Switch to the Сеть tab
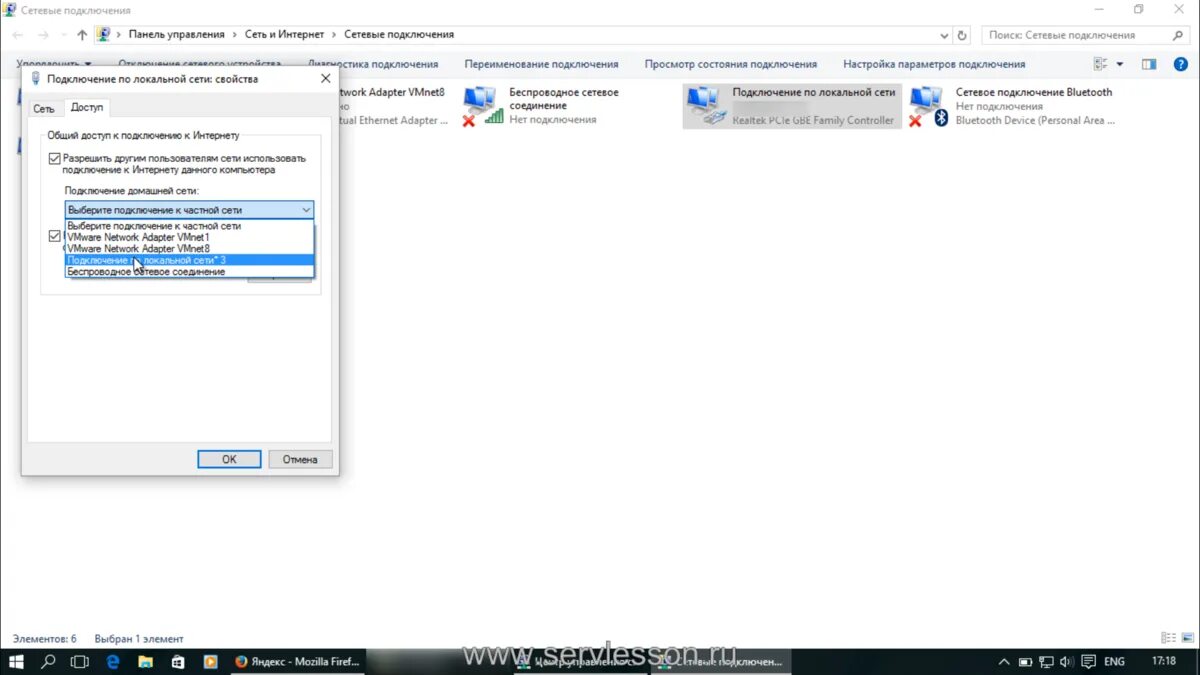Viewport: 1200px width, 675px height. 44,108
